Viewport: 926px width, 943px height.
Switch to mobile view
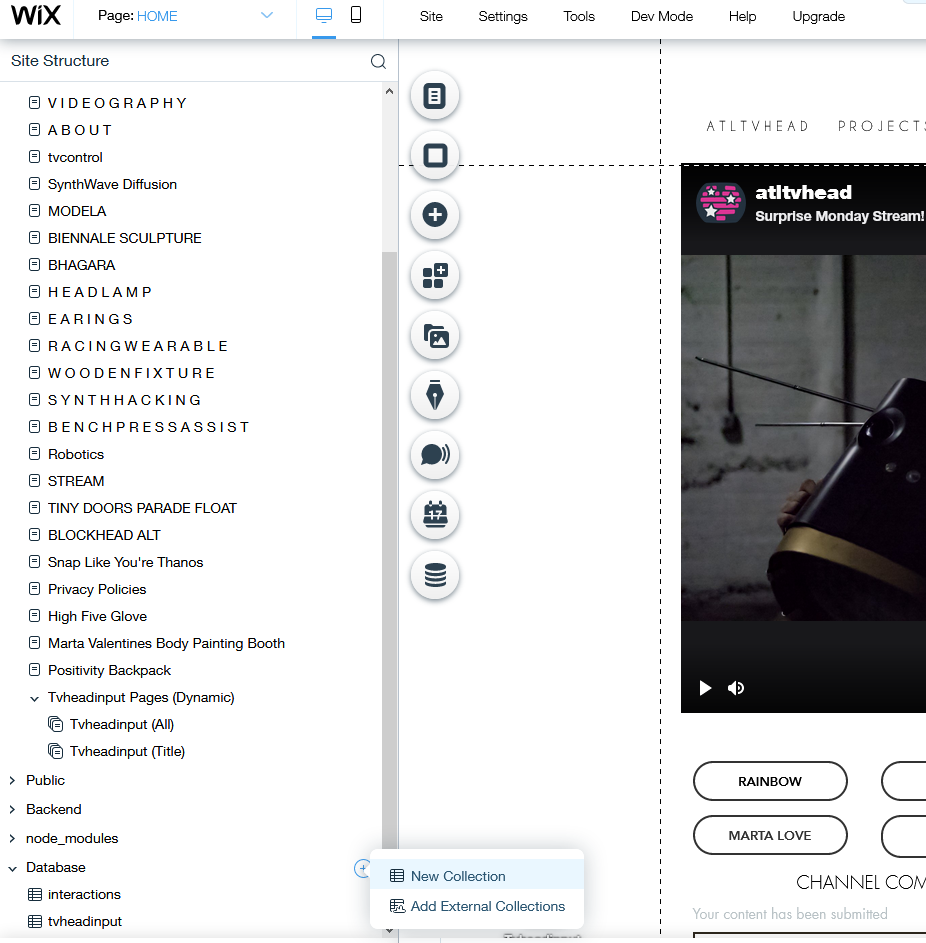pyautogui.click(x=356, y=16)
